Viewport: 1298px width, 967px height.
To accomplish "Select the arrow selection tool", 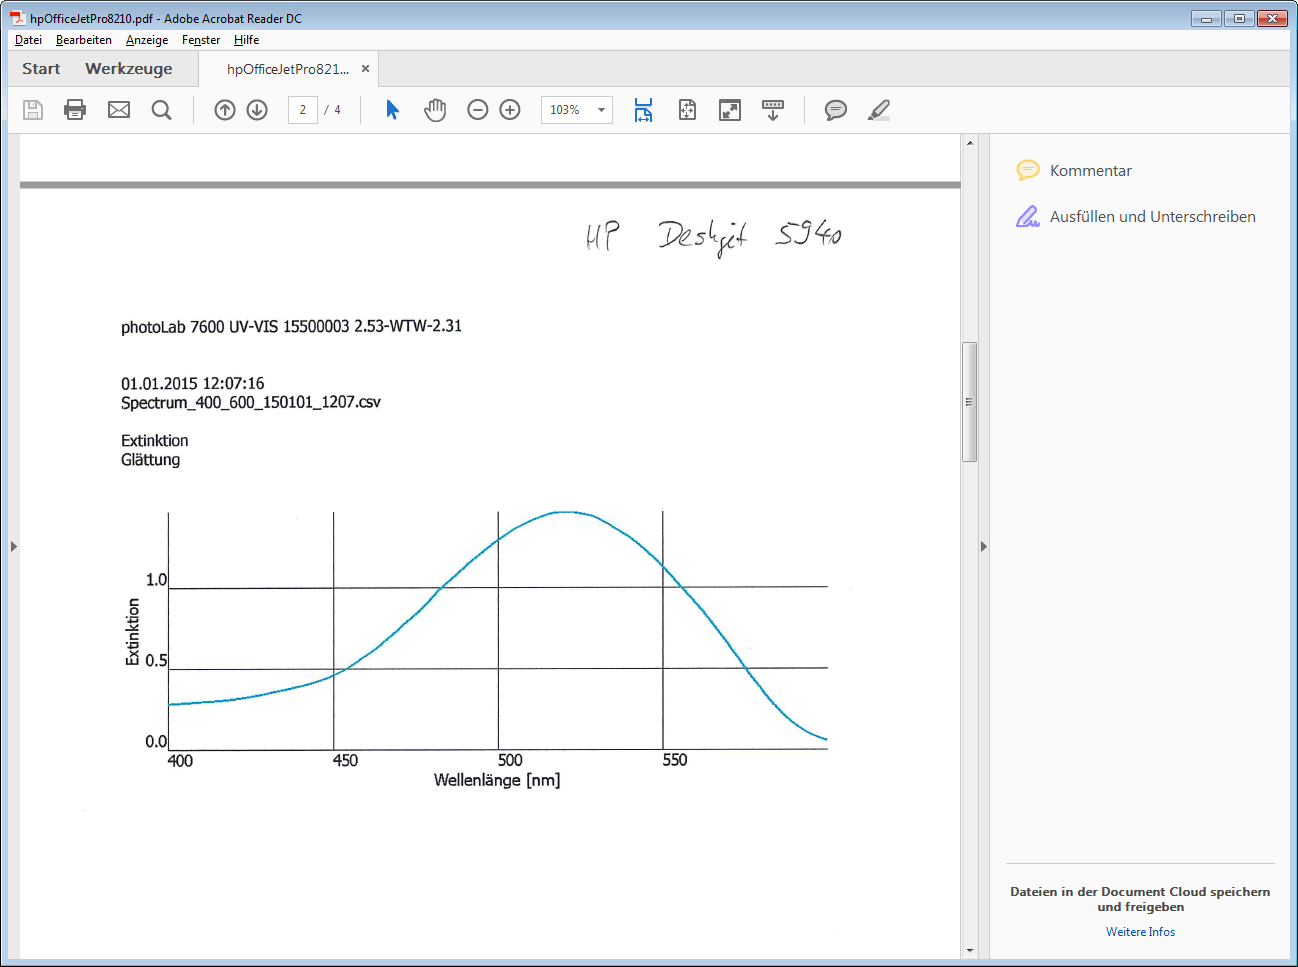I will pos(392,110).
